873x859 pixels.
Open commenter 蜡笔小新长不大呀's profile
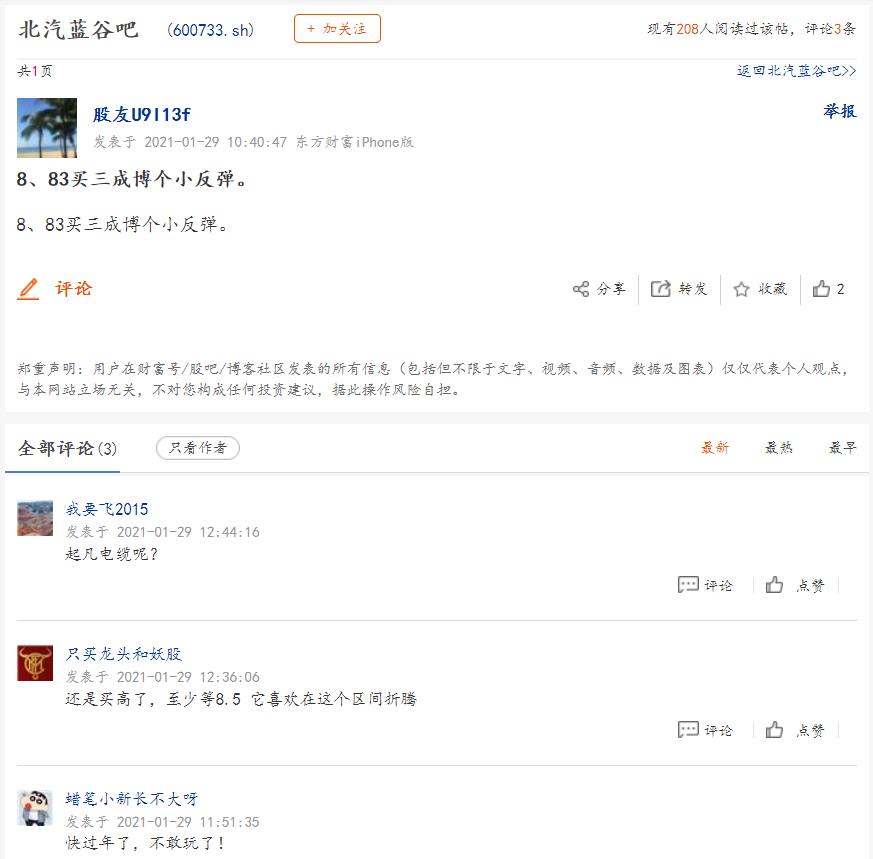[132, 799]
